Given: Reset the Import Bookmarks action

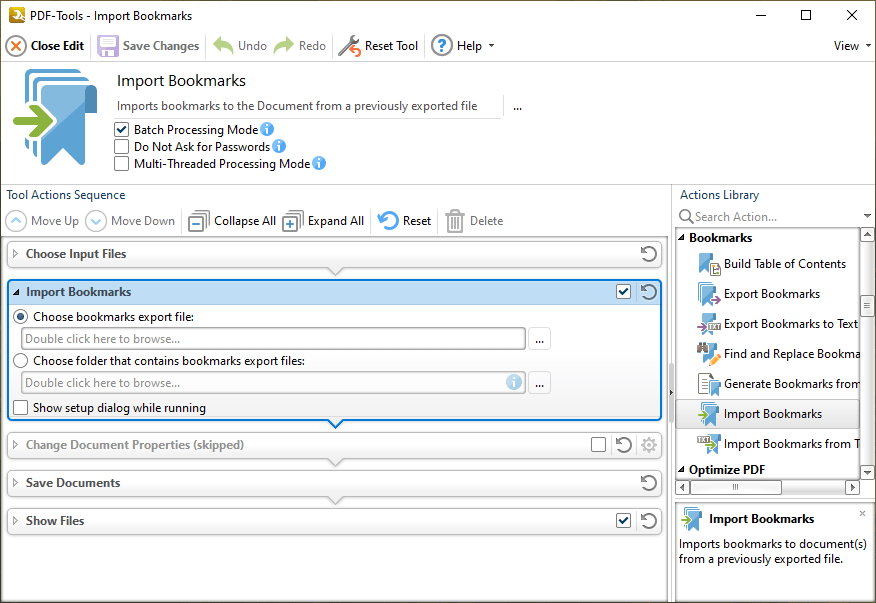Looking at the screenshot, I should coord(647,291).
